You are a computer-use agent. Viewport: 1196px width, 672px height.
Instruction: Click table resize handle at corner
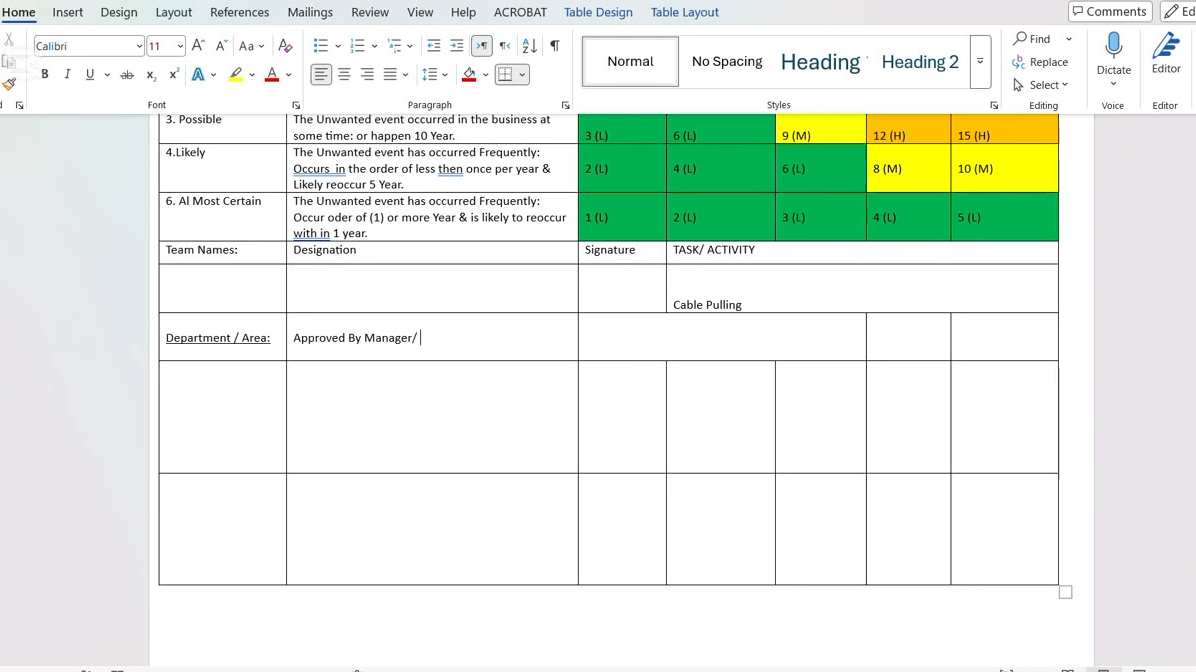[1066, 592]
